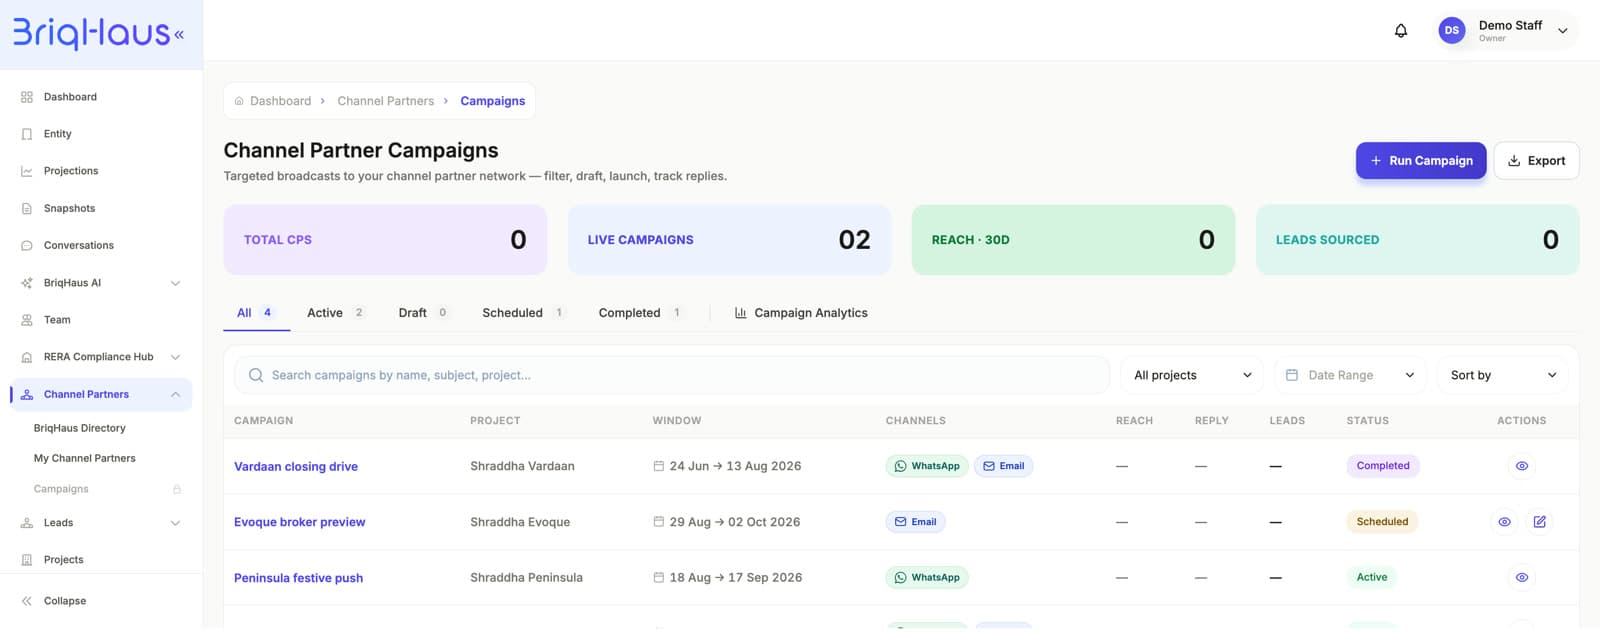Click the Entity sidebar icon

pyautogui.click(x=27, y=134)
